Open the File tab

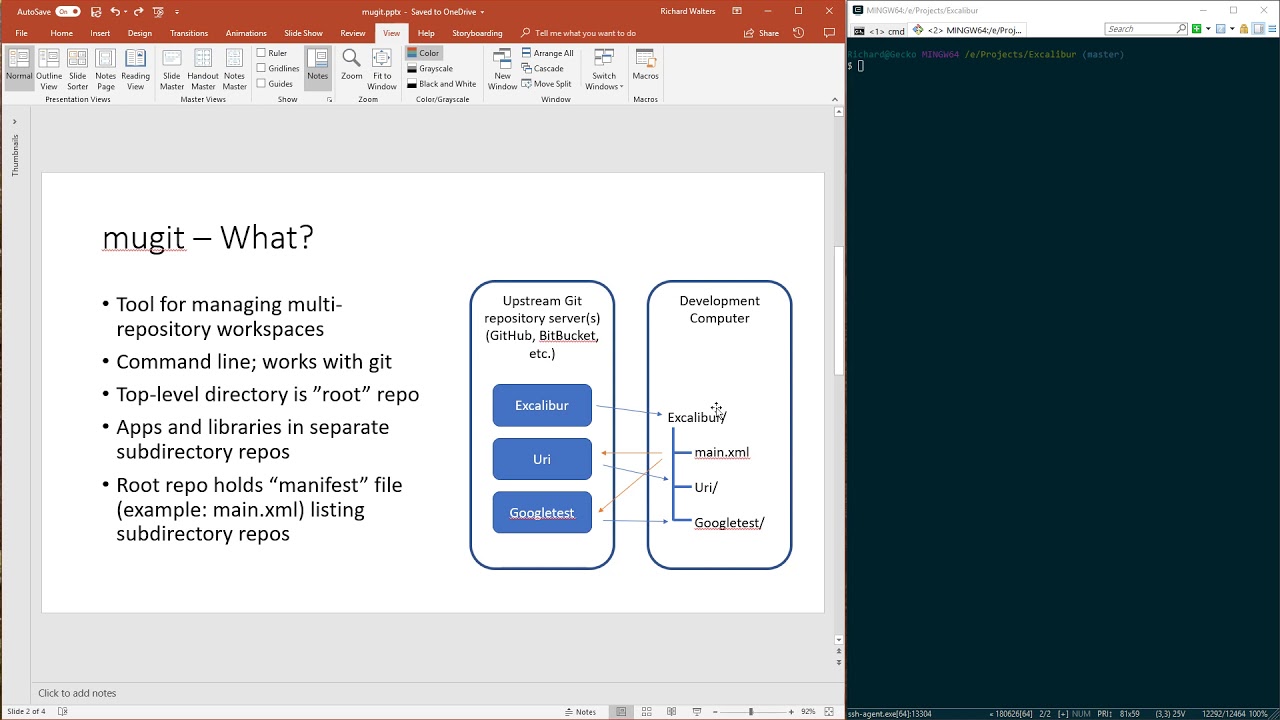pyautogui.click(x=21, y=33)
